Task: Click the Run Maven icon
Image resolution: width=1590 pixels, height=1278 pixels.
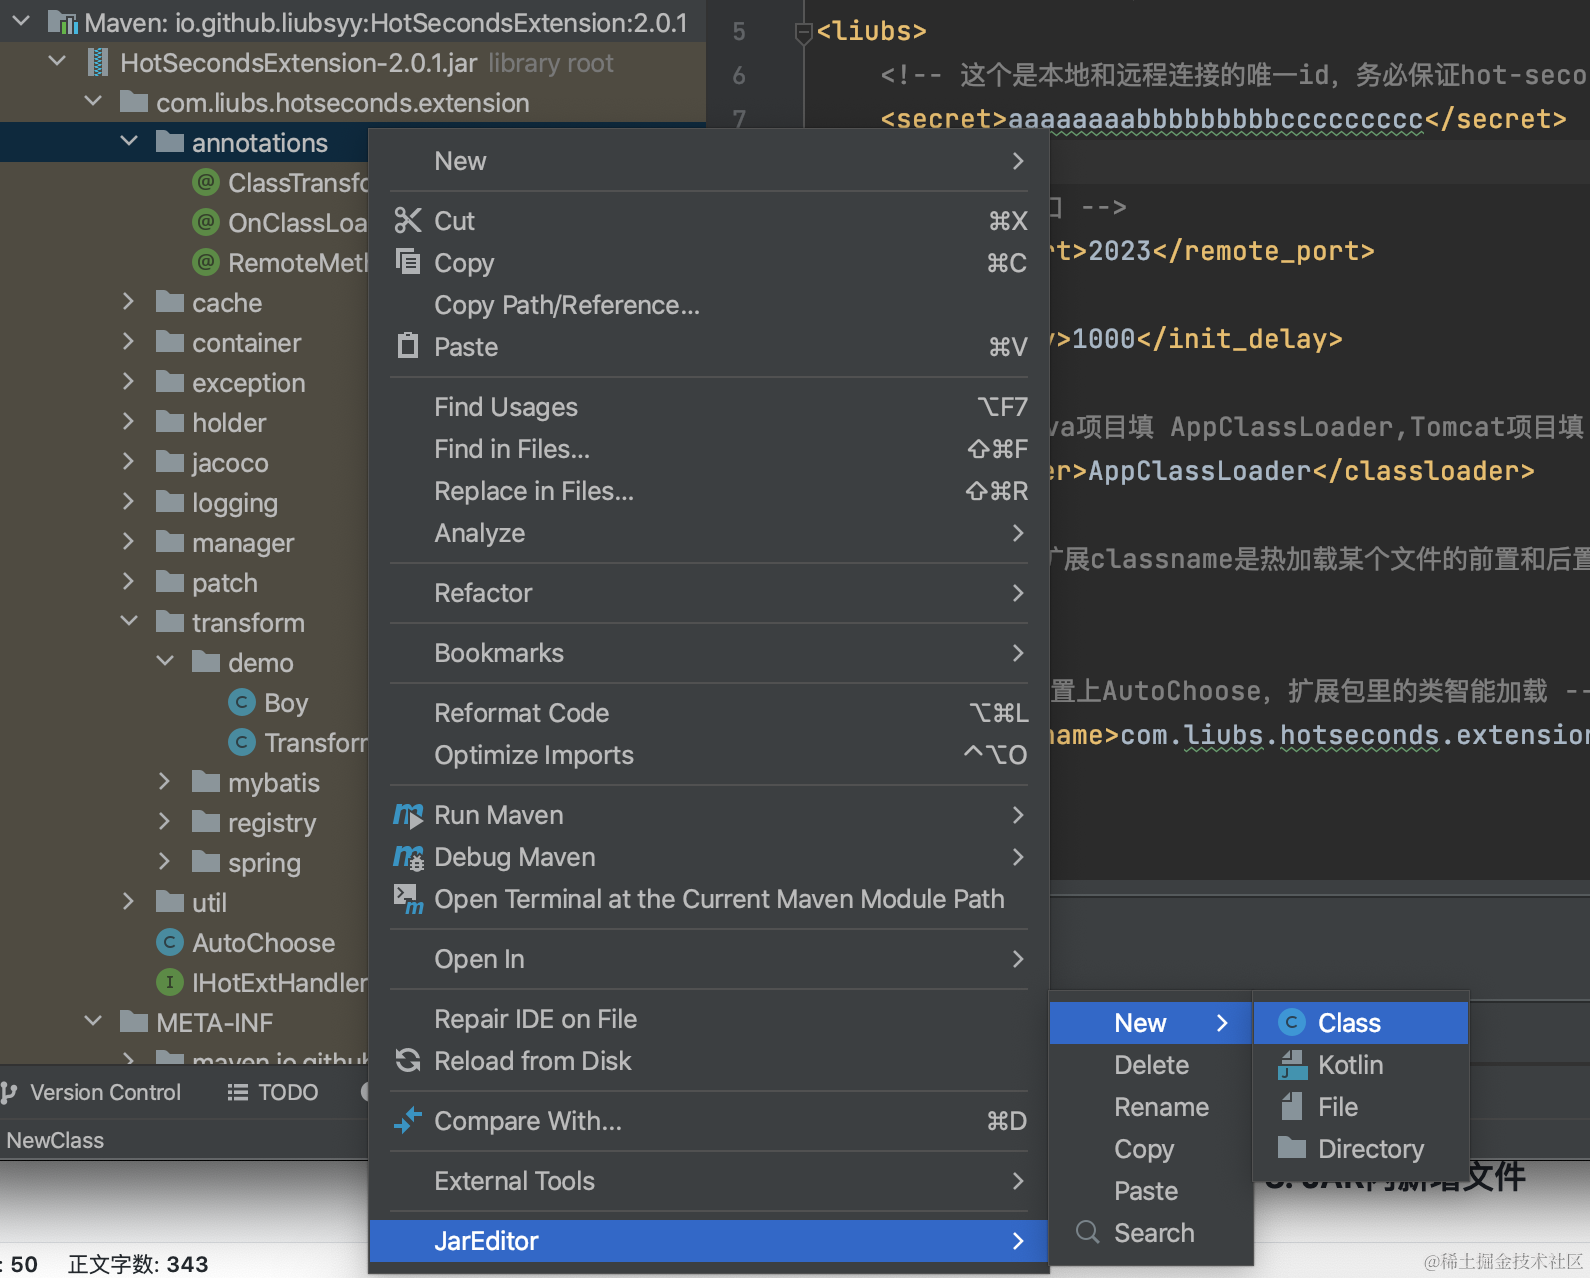Action: (x=408, y=815)
